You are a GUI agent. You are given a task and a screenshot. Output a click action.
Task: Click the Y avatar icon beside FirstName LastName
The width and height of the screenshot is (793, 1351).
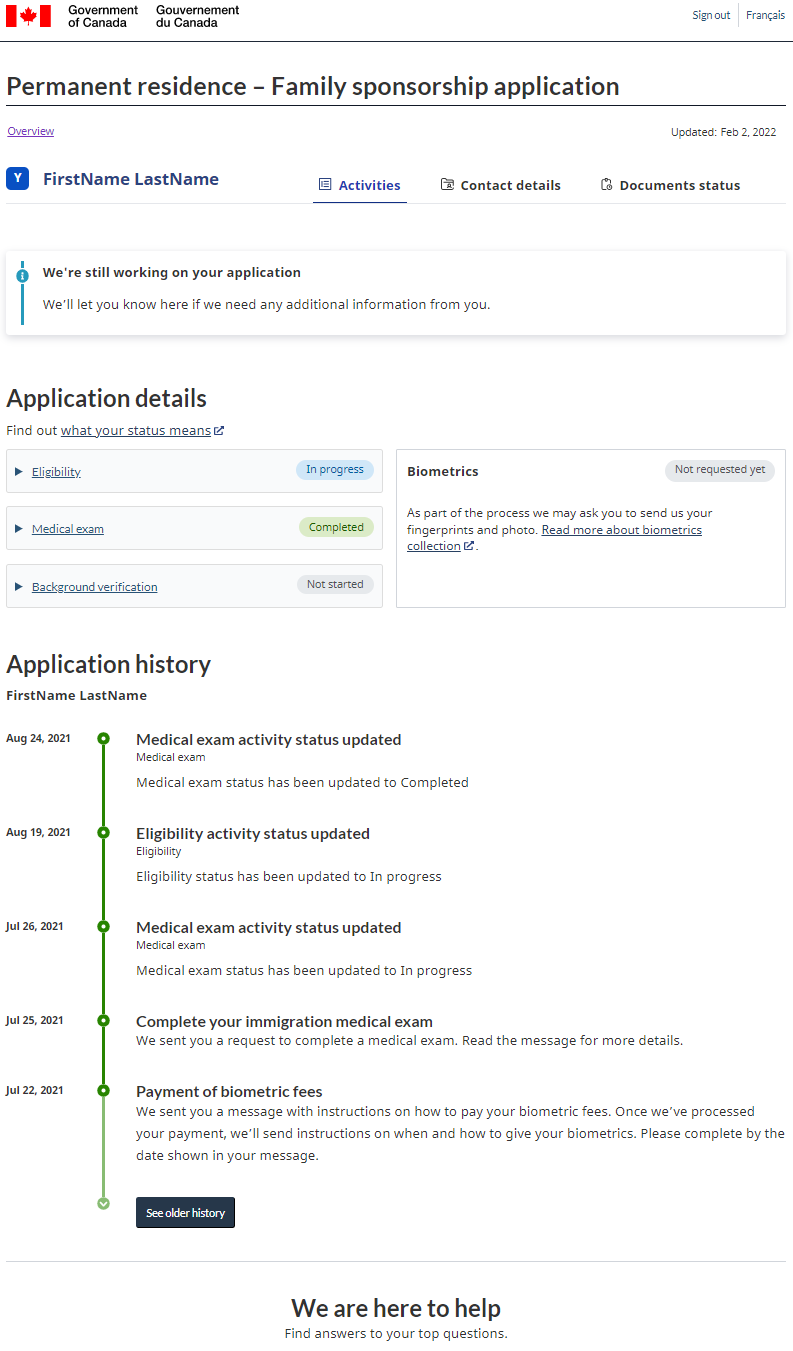[x=16, y=178]
